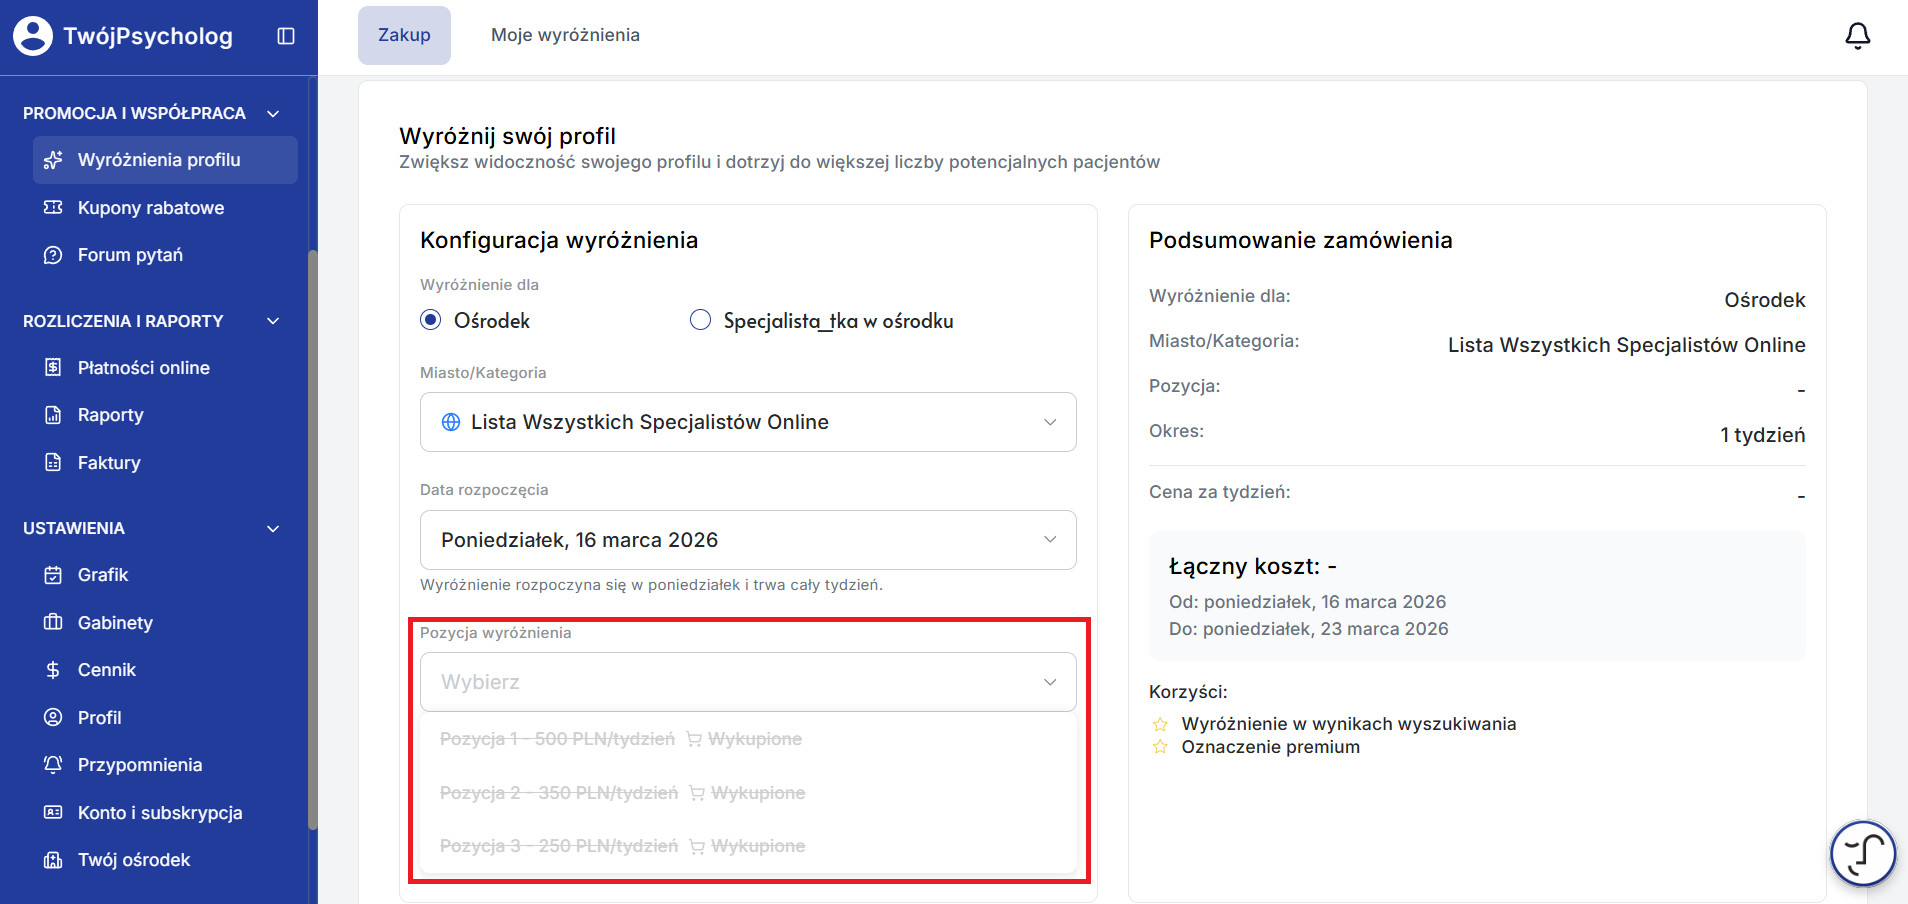Image resolution: width=1908 pixels, height=904 pixels.
Task: Click the TwójPsycholog profile logo icon
Action: point(33,36)
